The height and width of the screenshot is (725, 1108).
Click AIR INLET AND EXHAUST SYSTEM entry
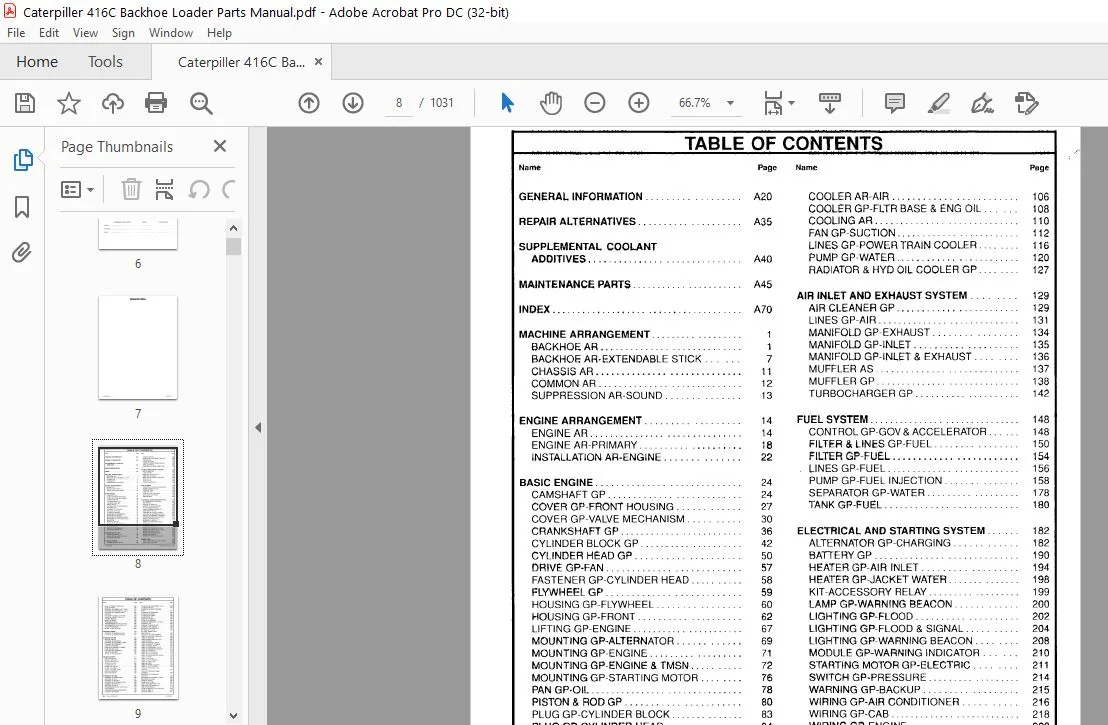pyautogui.click(x=882, y=295)
